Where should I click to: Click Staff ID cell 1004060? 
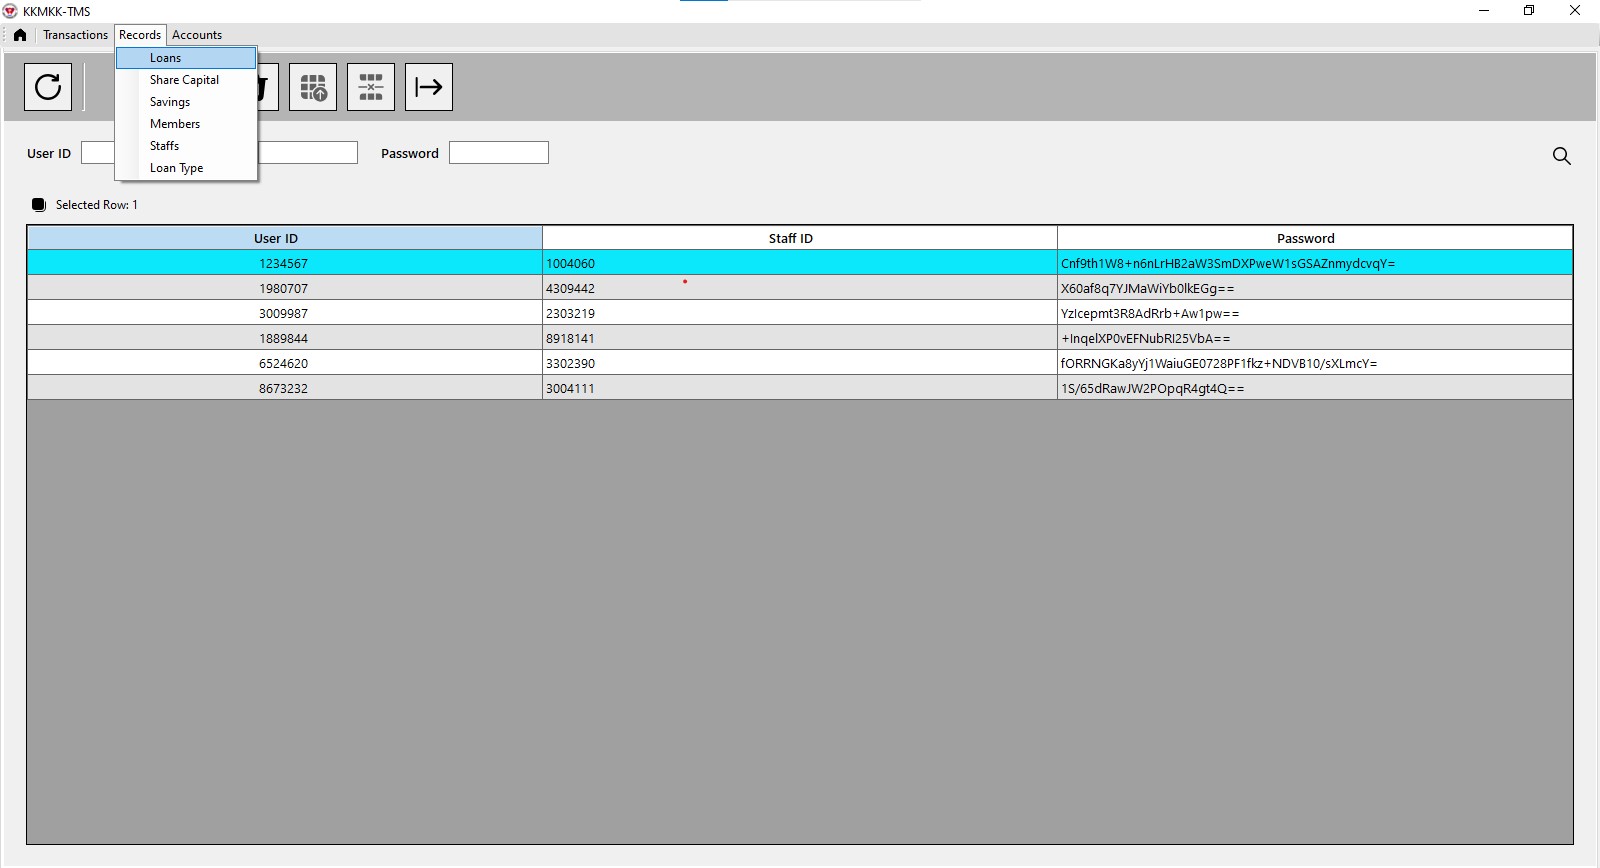coord(800,263)
